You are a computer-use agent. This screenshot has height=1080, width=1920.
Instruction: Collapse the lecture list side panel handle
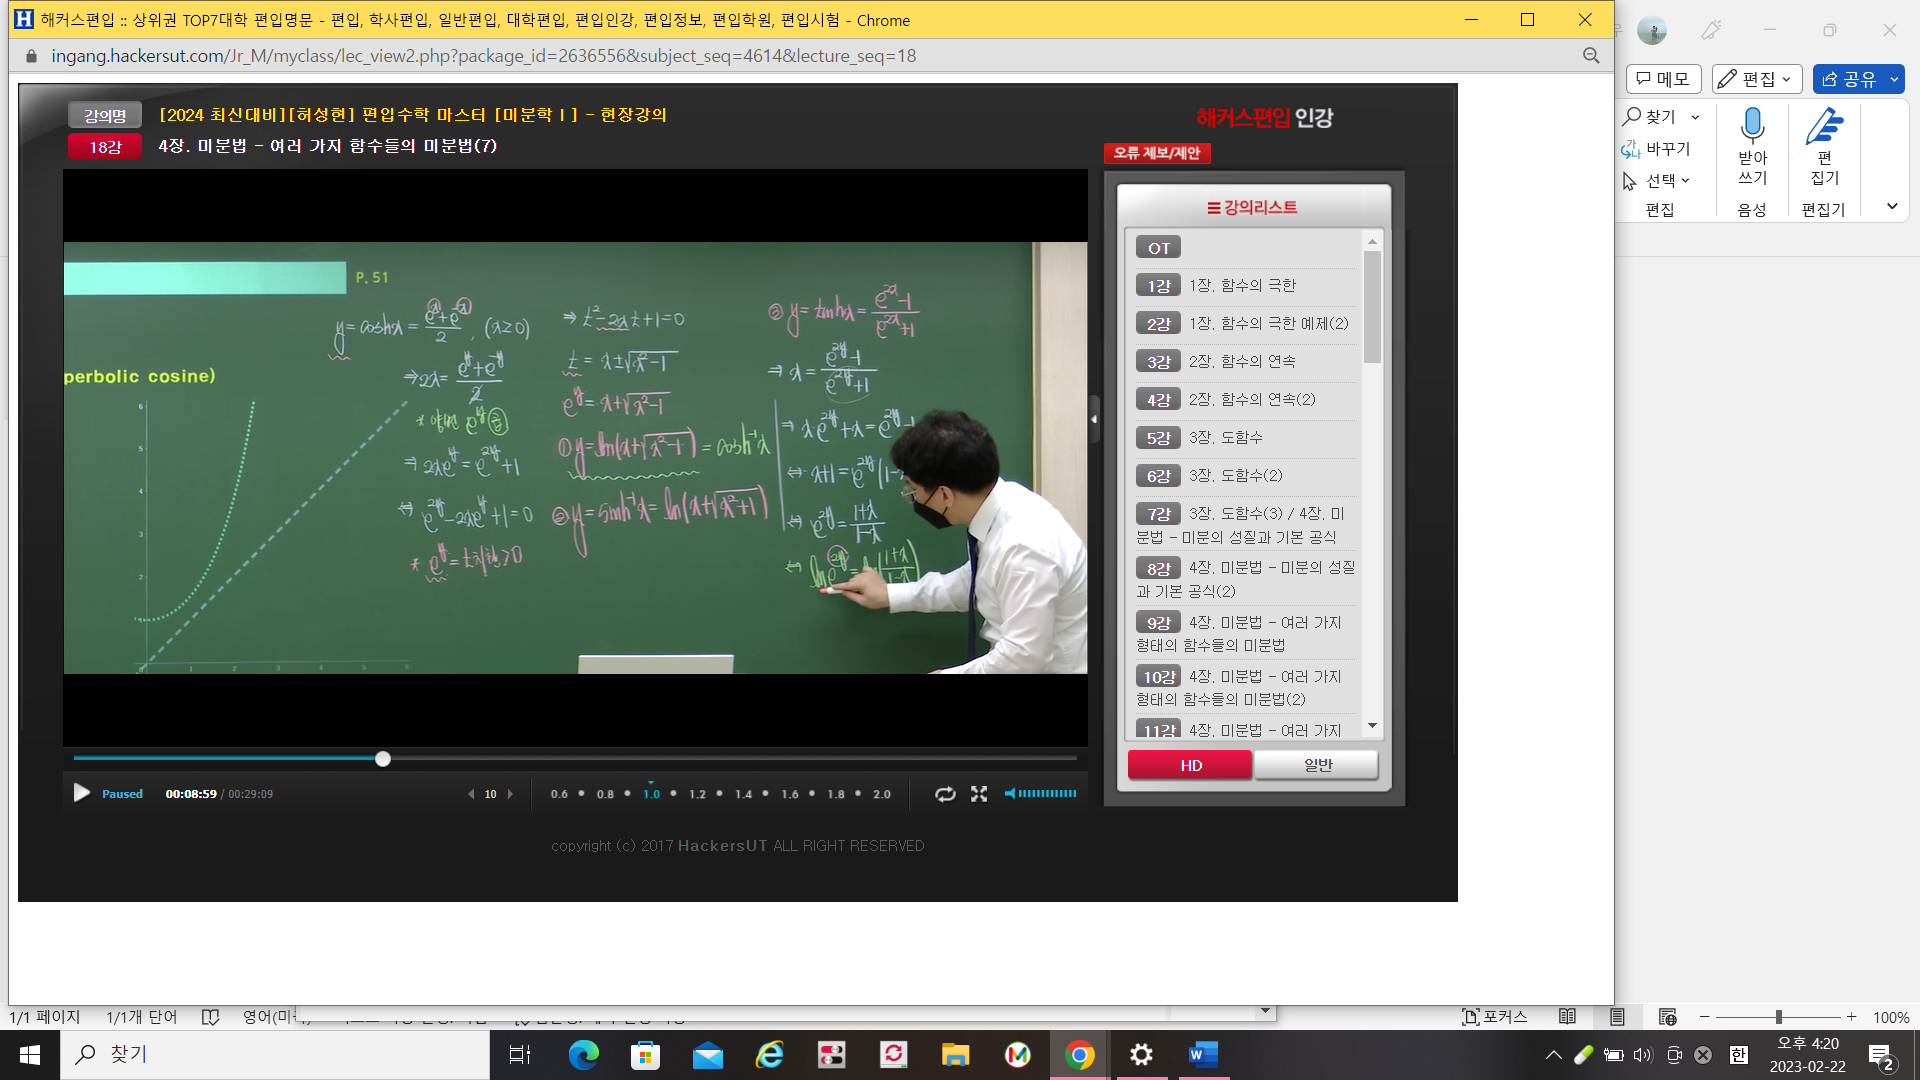pyautogui.click(x=1094, y=419)
